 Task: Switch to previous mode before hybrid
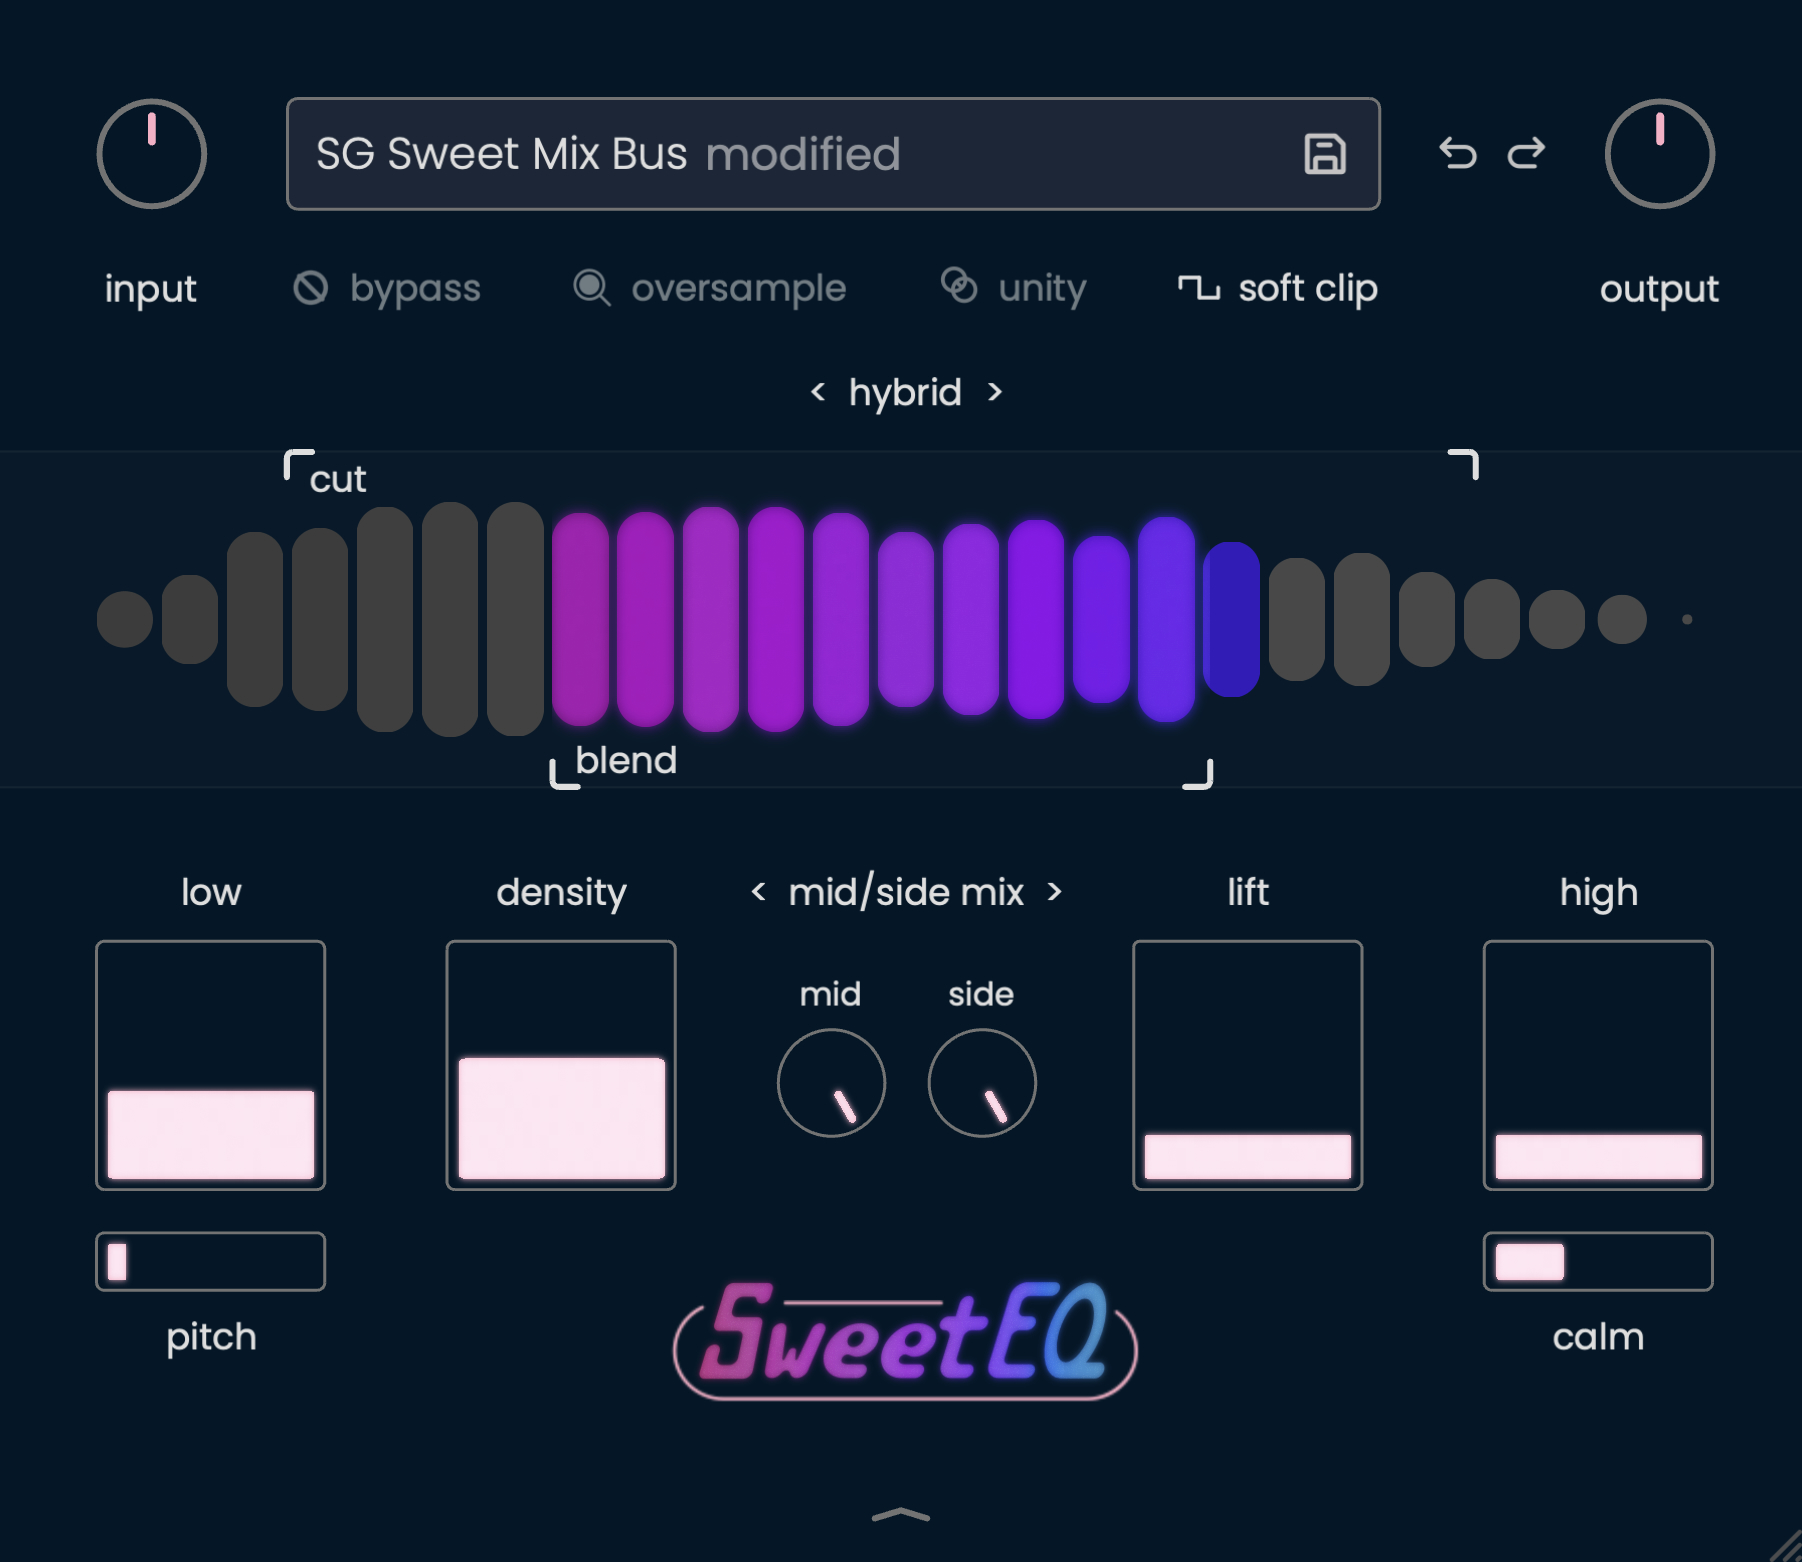coord(818,392)
